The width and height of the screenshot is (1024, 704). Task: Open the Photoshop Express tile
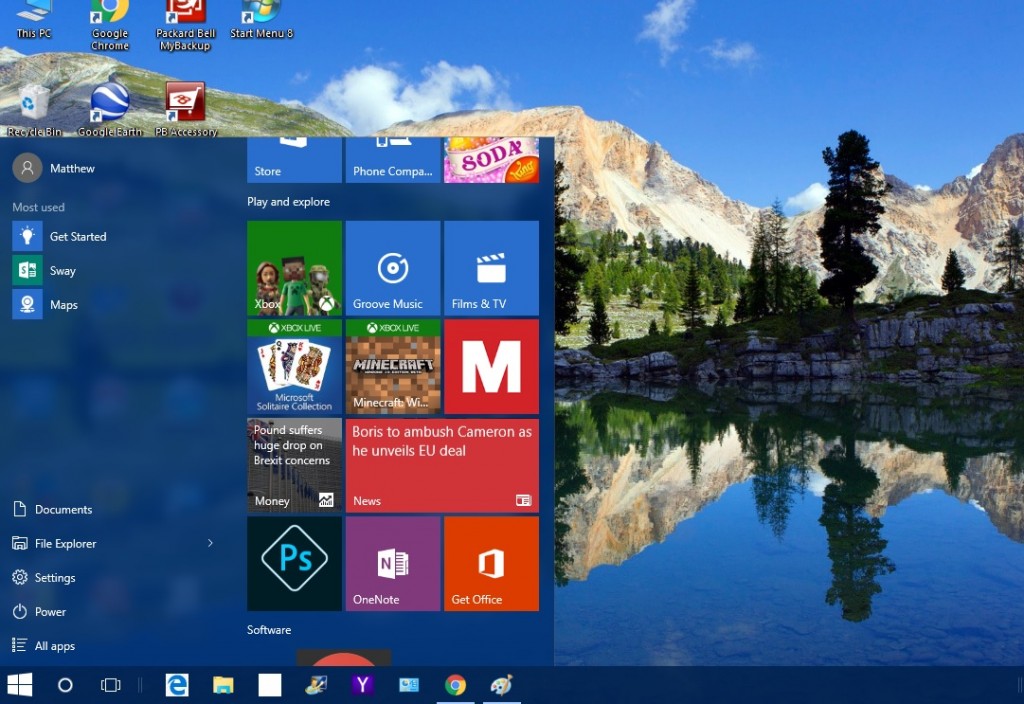point(293,563)
